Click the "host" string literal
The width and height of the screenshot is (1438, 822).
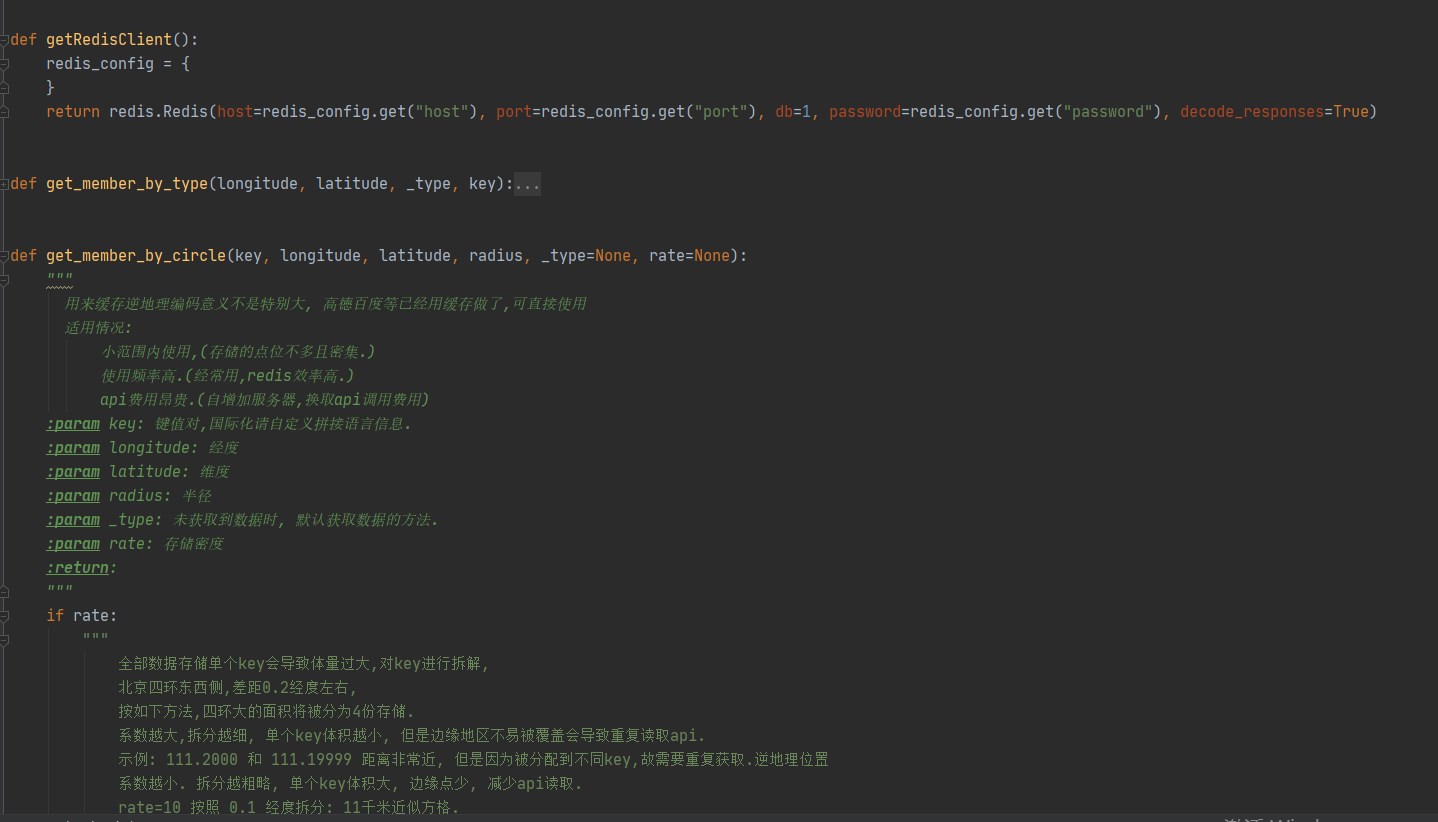click(x=443, y=112)
